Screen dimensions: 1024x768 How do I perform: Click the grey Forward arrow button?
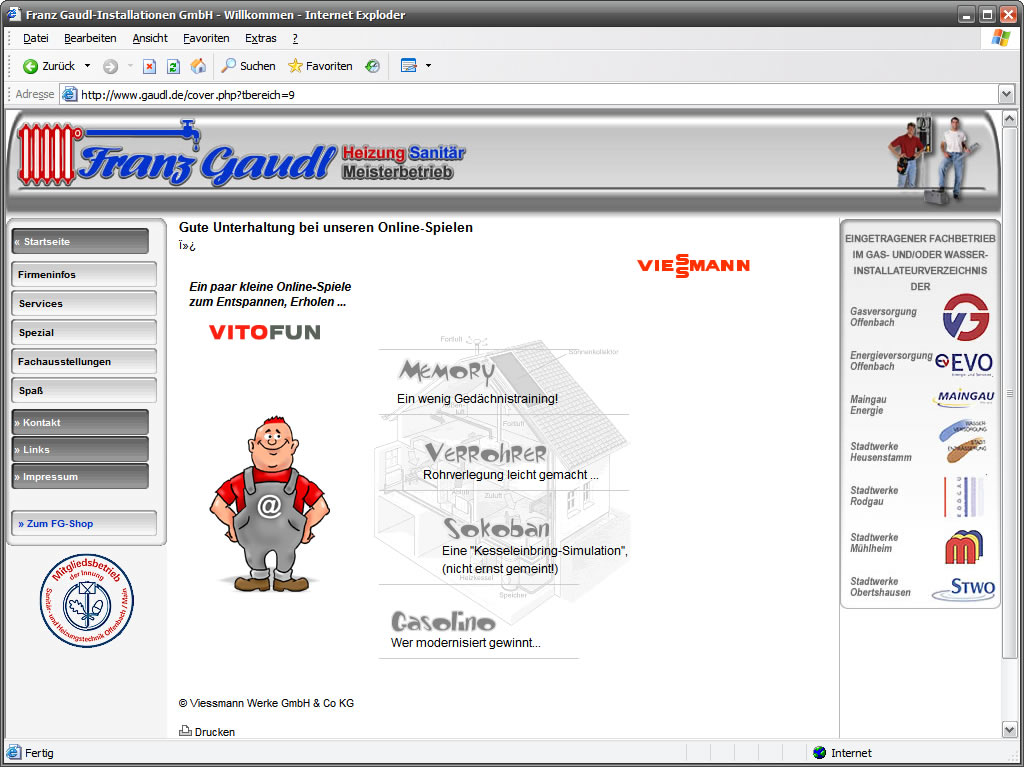pos(110,66)
